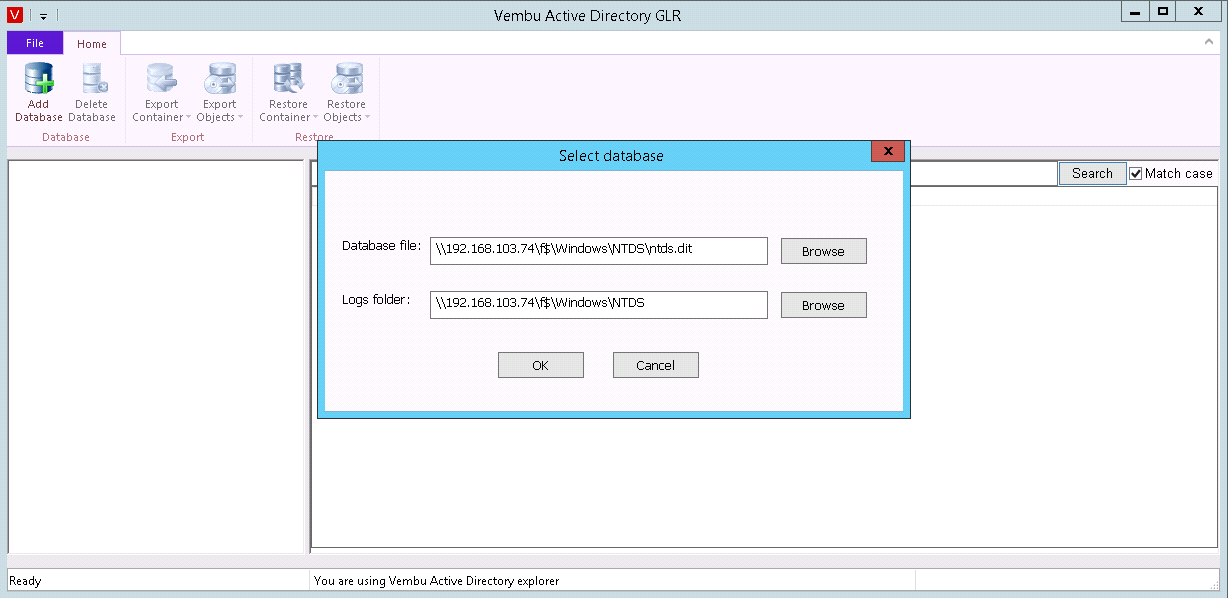Expand the Export Objects dropdown arrow
Image resolution: width=1228 pixels, height=598 pixels.
tap(240, 118)
